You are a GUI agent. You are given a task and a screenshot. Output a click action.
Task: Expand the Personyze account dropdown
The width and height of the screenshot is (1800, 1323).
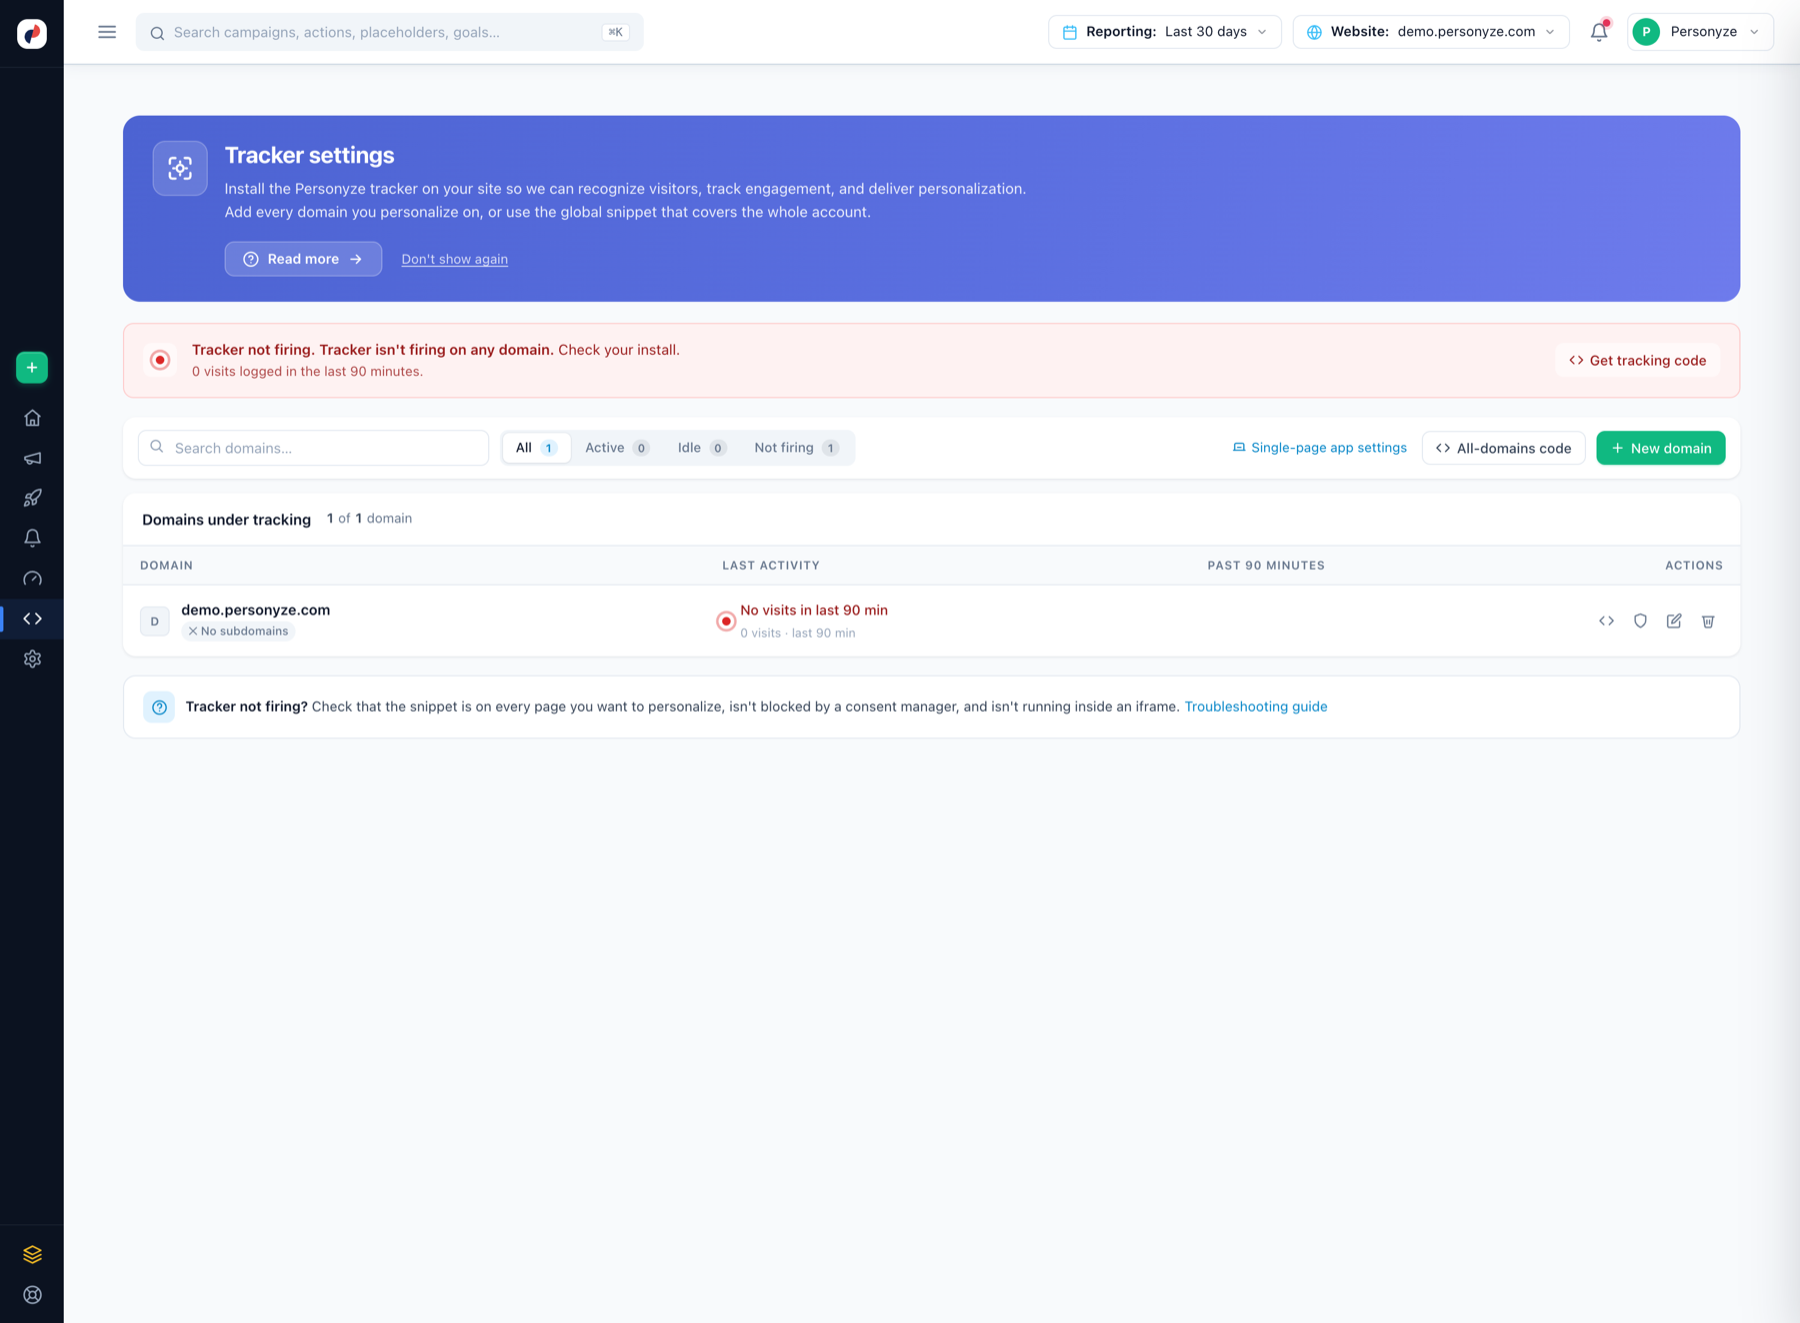1700,32
